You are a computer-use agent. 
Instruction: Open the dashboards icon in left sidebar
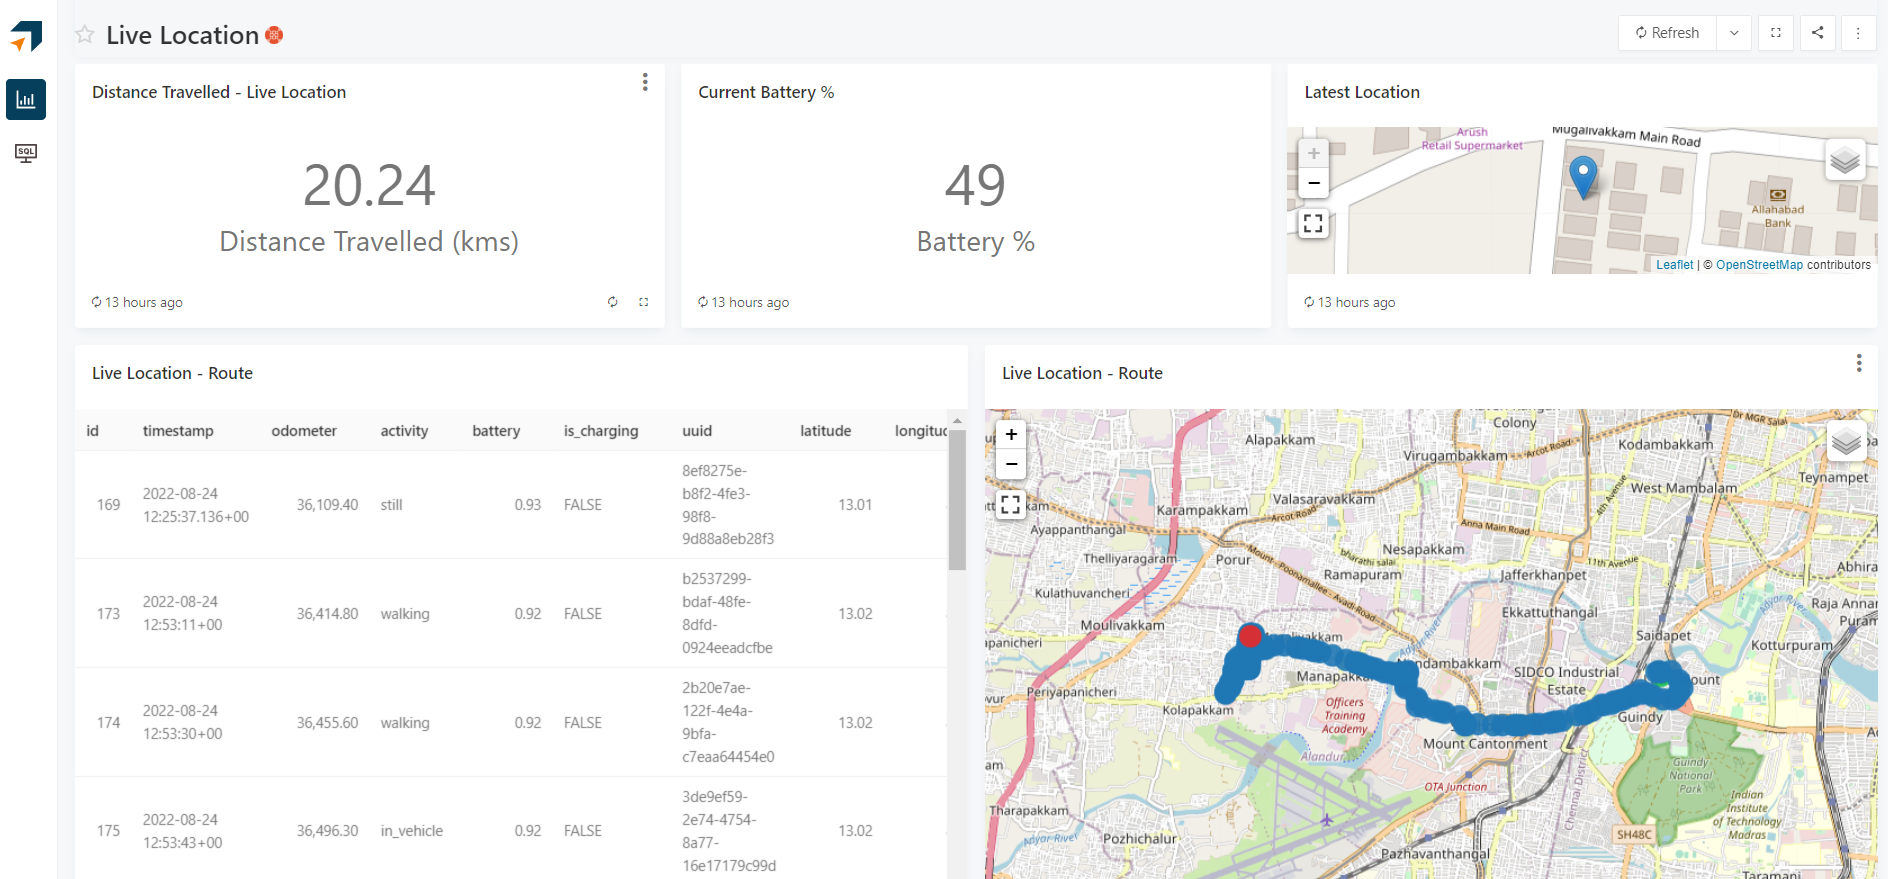click(26, 100)
